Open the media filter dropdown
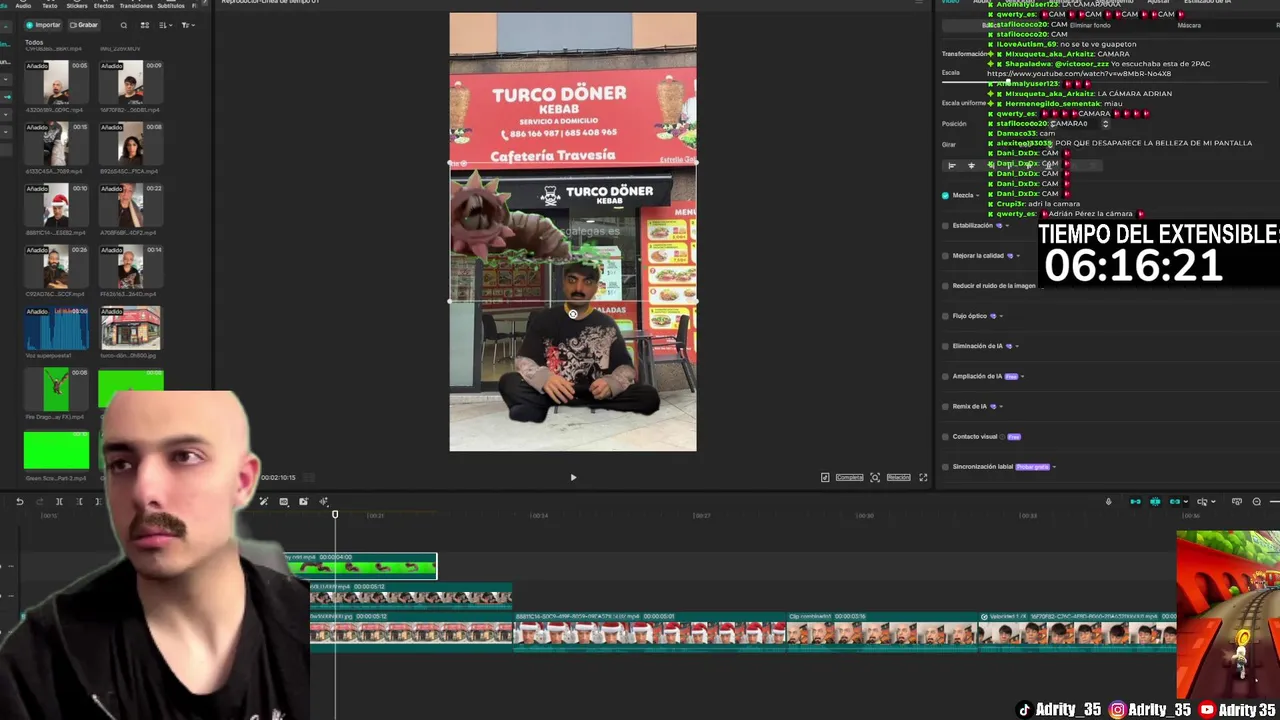1280x720 pixels. tap(187, 25)
